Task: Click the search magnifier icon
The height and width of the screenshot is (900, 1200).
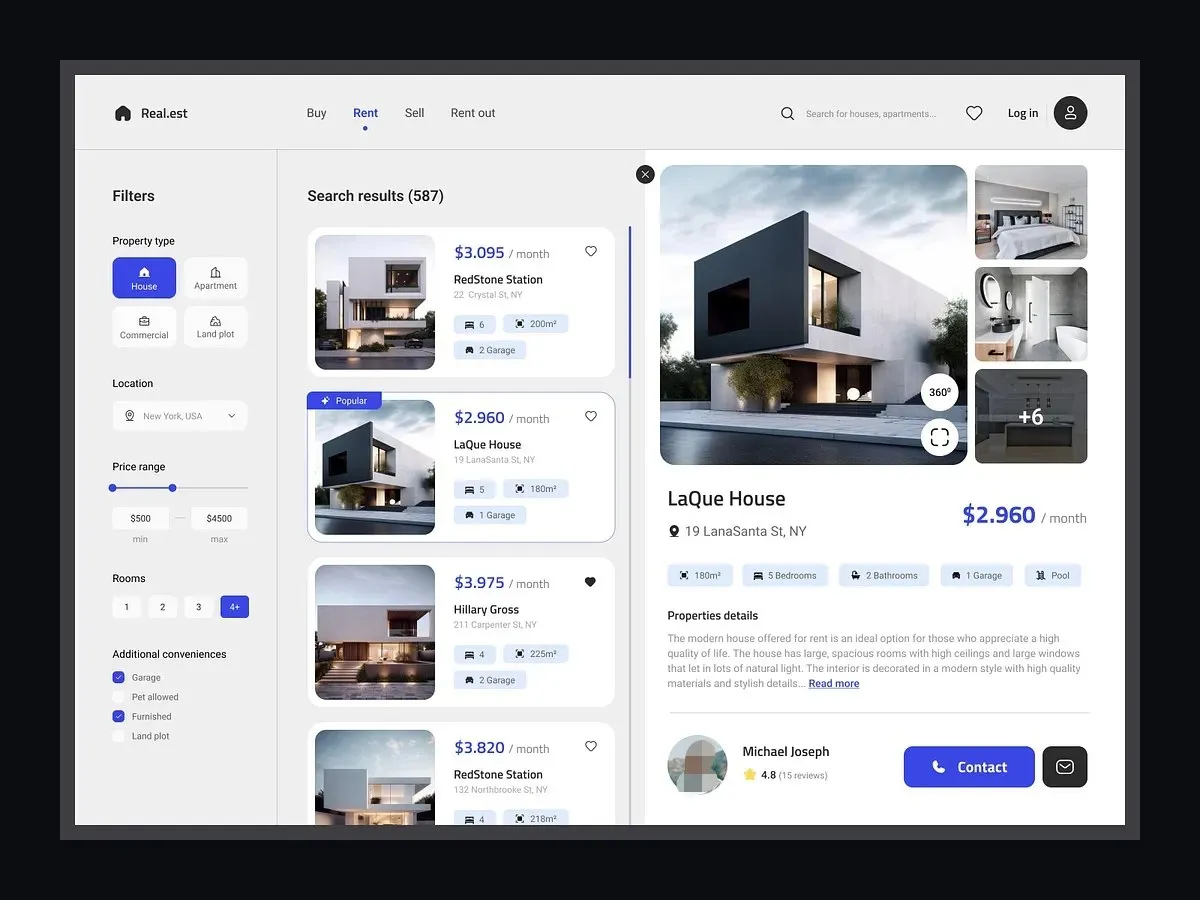Action: coord(787,114)
